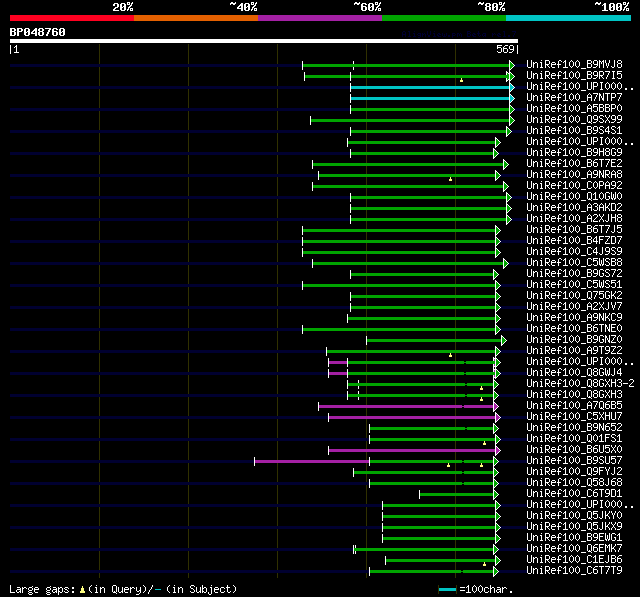Select the UniRef100_Q58J68 label
The height and width of the screenshot is (597, 640).
click(x=574, y=483)
